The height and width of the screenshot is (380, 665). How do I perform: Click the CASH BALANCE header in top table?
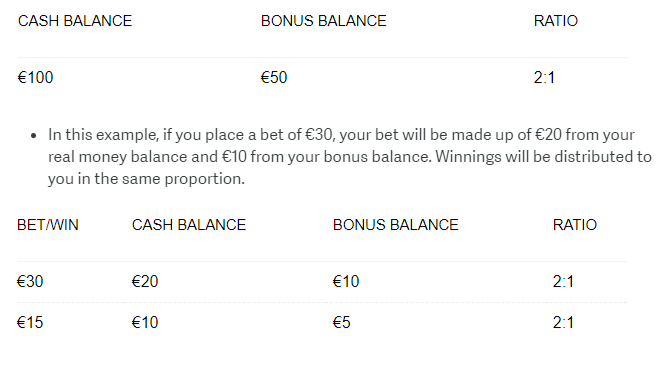click(x=75, y=21)
